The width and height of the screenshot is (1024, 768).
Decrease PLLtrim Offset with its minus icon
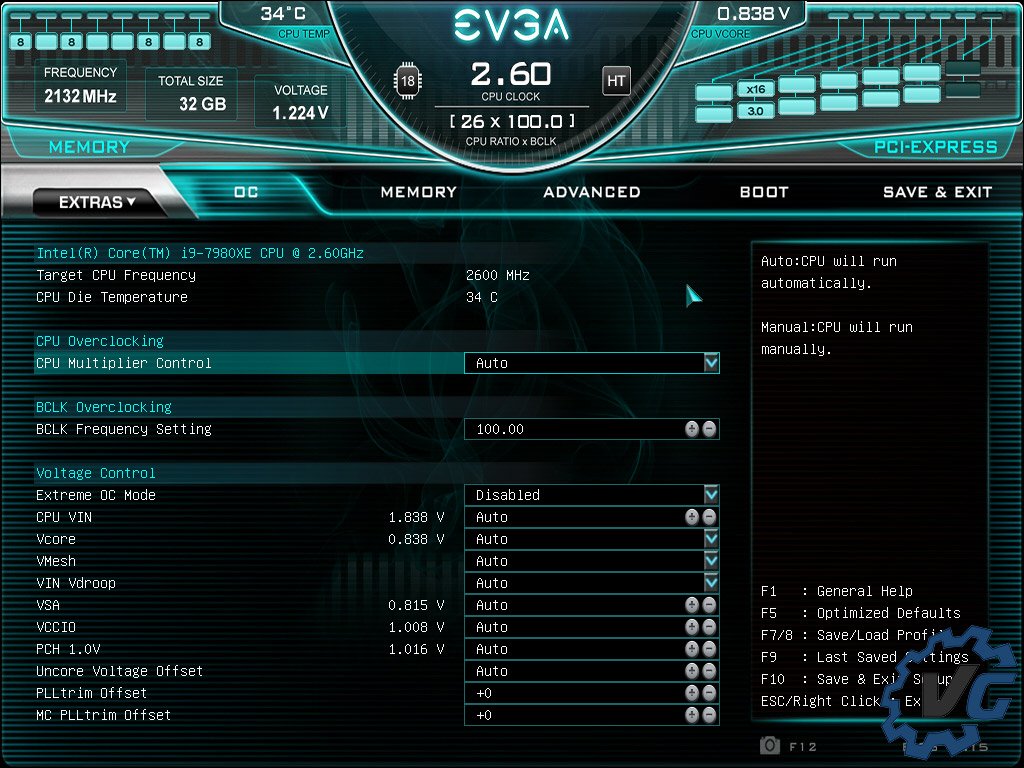tap(709, 693)
